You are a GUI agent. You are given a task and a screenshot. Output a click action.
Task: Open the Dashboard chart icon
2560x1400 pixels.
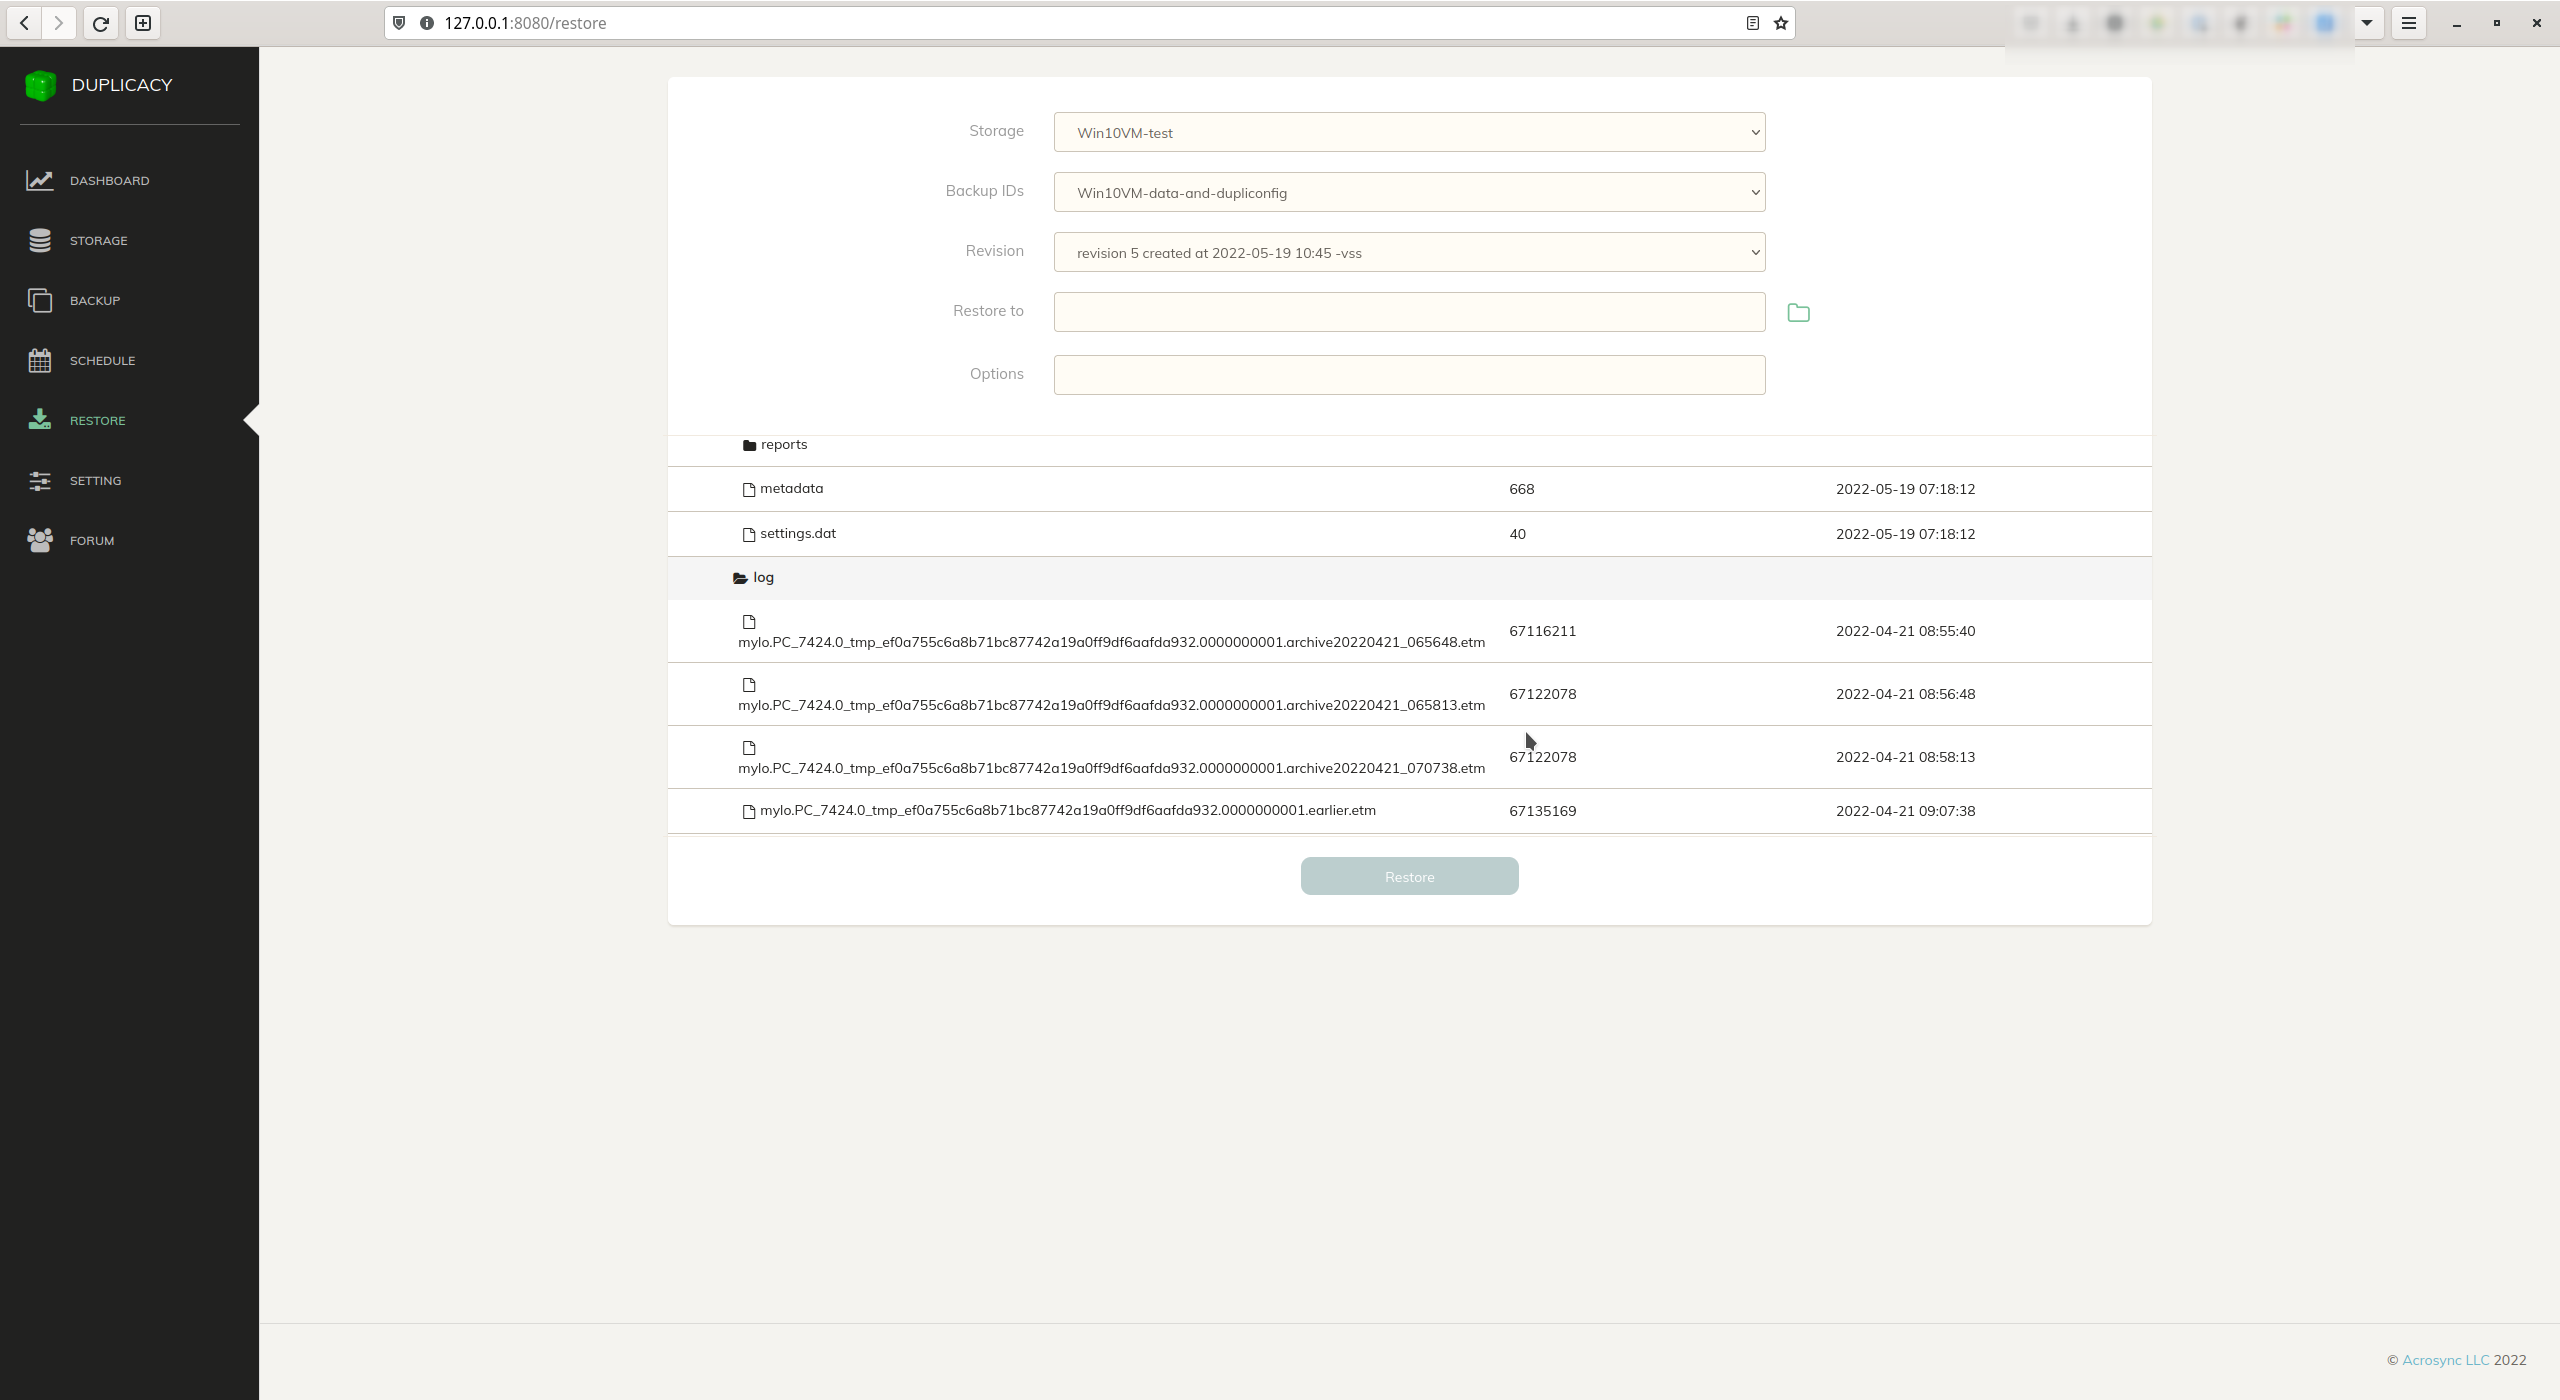40,180
